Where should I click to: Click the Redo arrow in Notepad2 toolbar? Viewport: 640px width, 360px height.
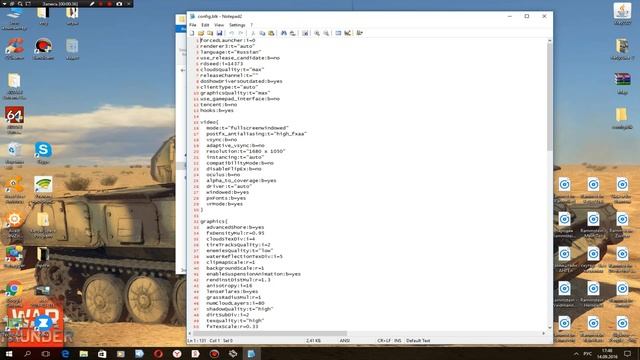click(x=240, y=33)
